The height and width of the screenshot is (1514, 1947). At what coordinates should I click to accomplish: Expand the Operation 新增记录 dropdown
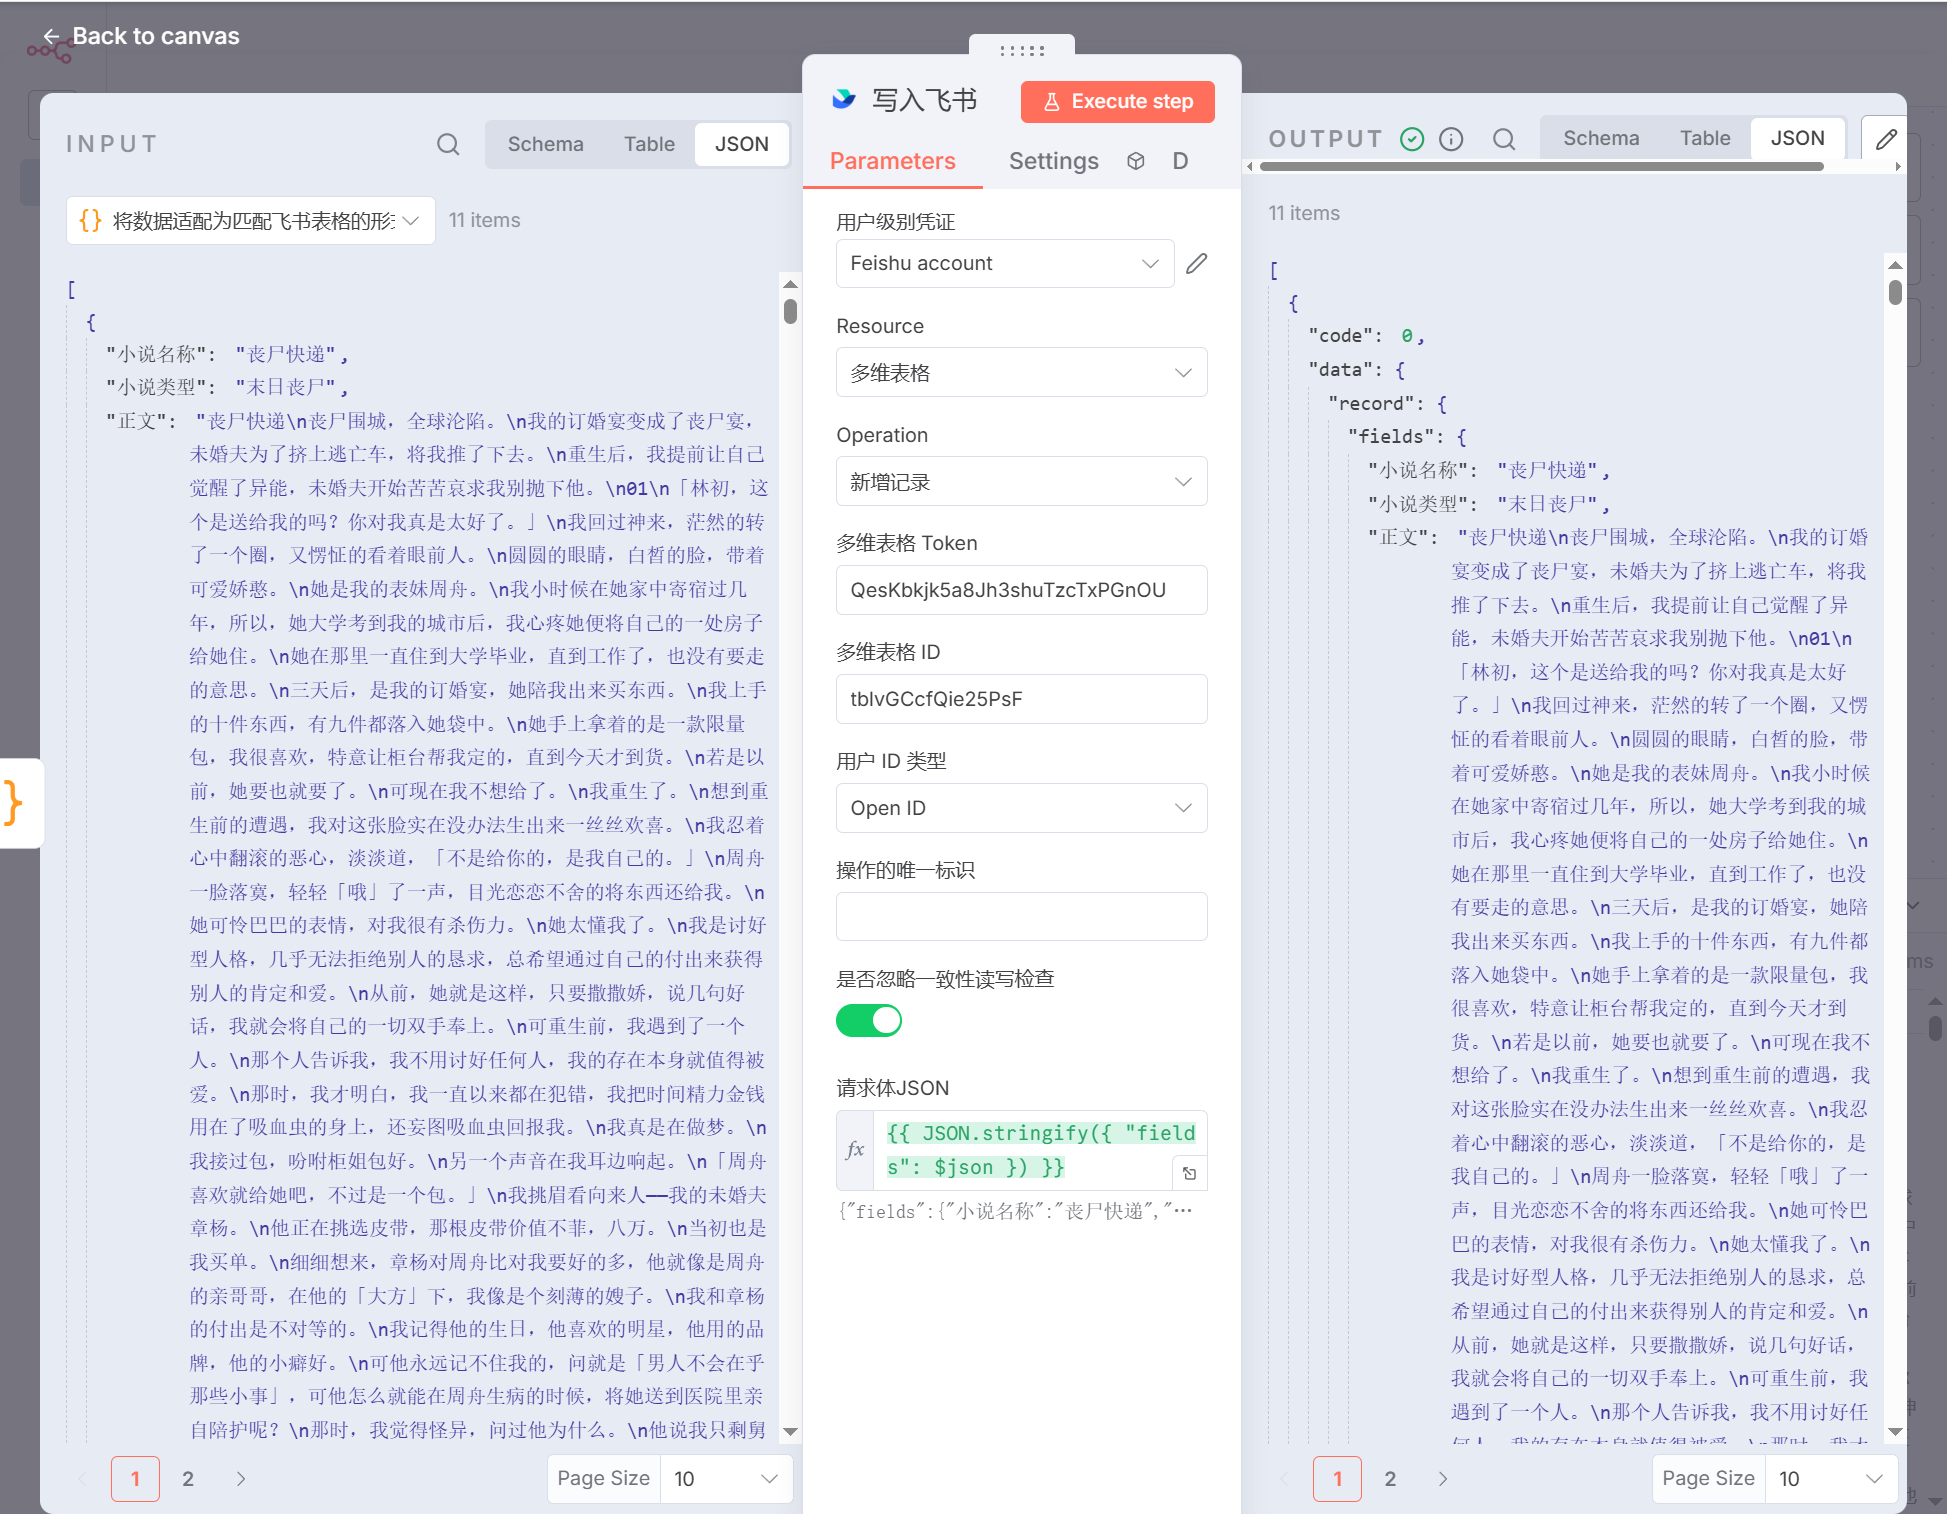tap(1021, 482)
